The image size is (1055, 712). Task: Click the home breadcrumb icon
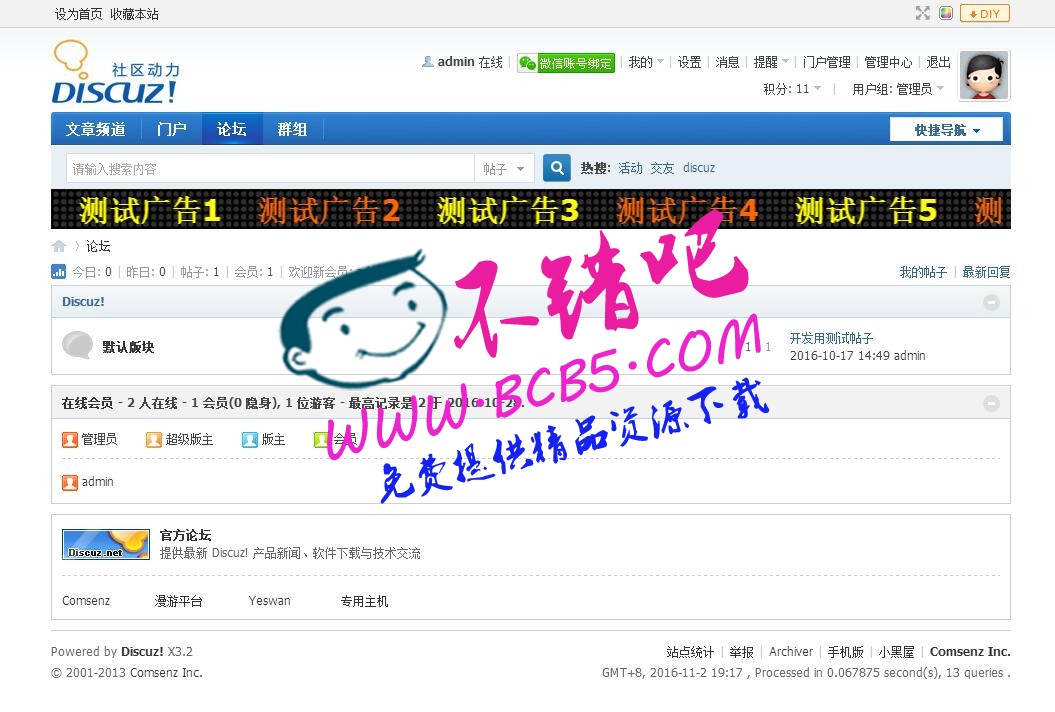(x=59, y=246)
